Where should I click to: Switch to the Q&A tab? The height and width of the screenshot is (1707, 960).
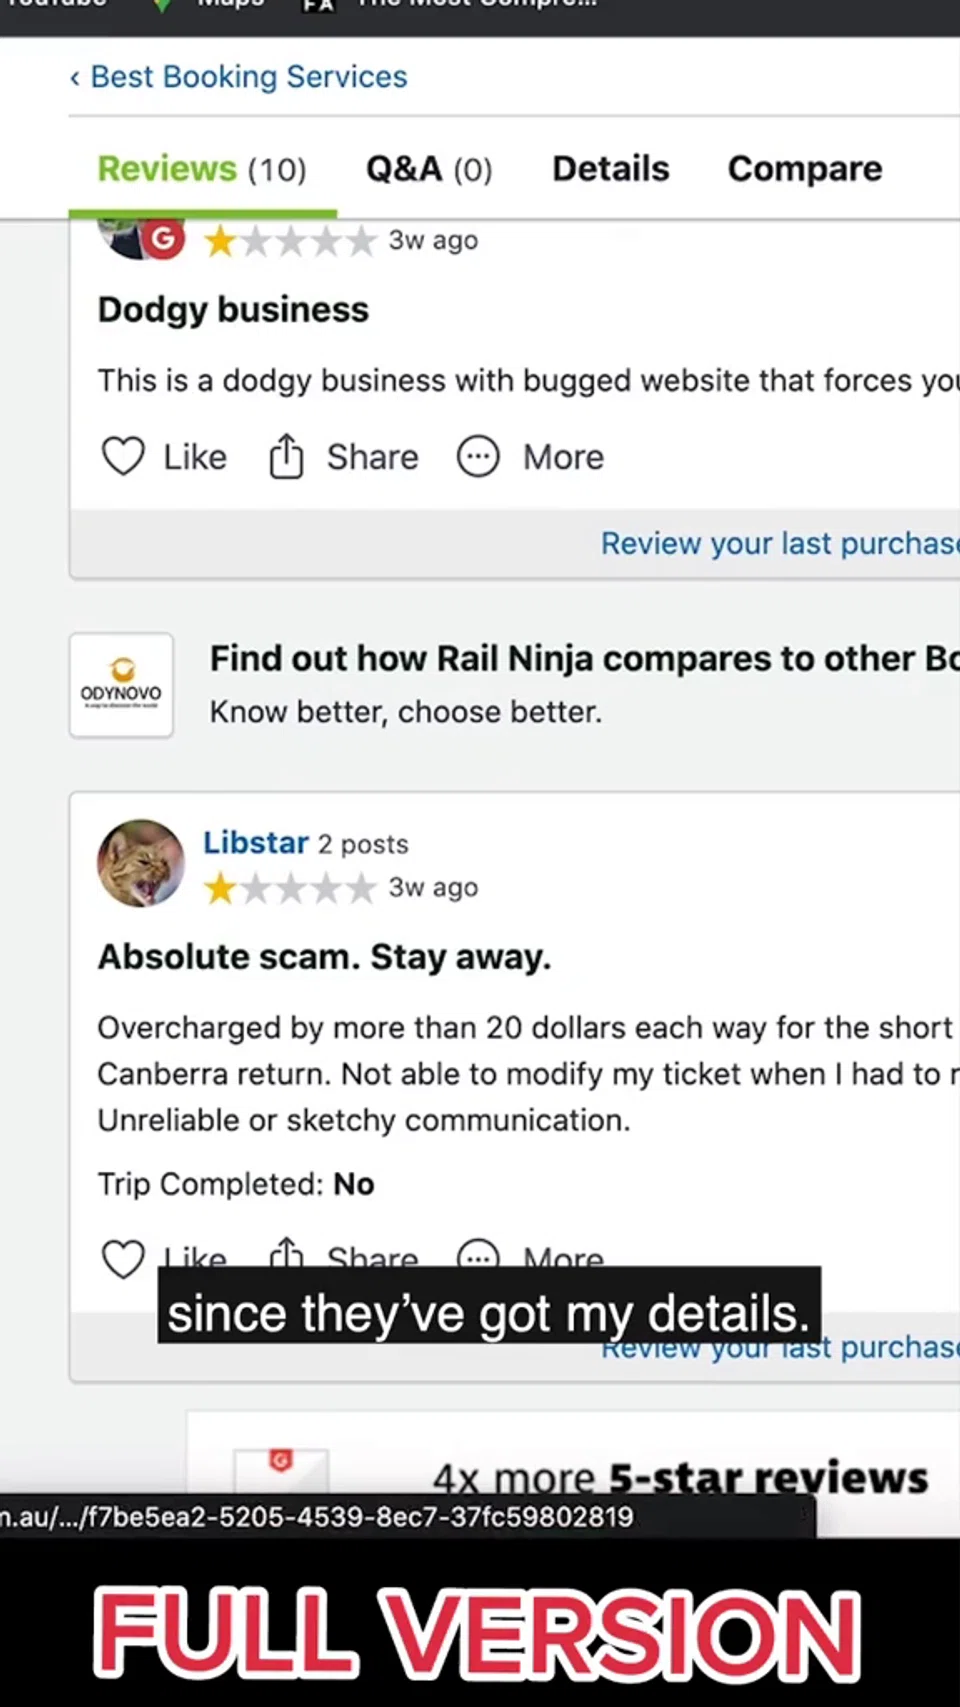pos(429,169)
